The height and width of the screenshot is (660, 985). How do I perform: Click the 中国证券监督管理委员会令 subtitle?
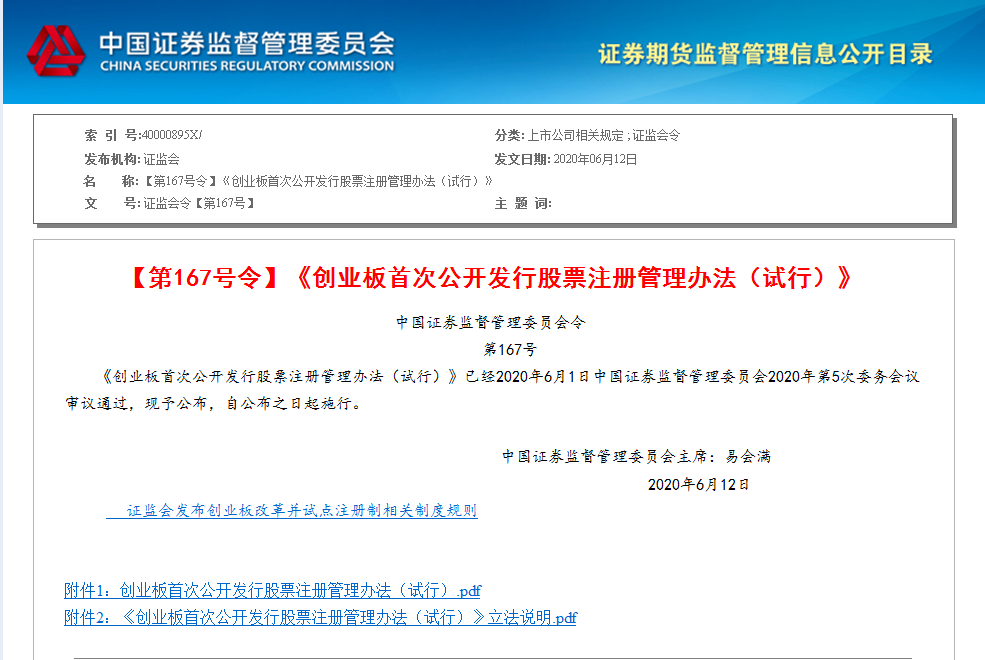coord(491,323)
